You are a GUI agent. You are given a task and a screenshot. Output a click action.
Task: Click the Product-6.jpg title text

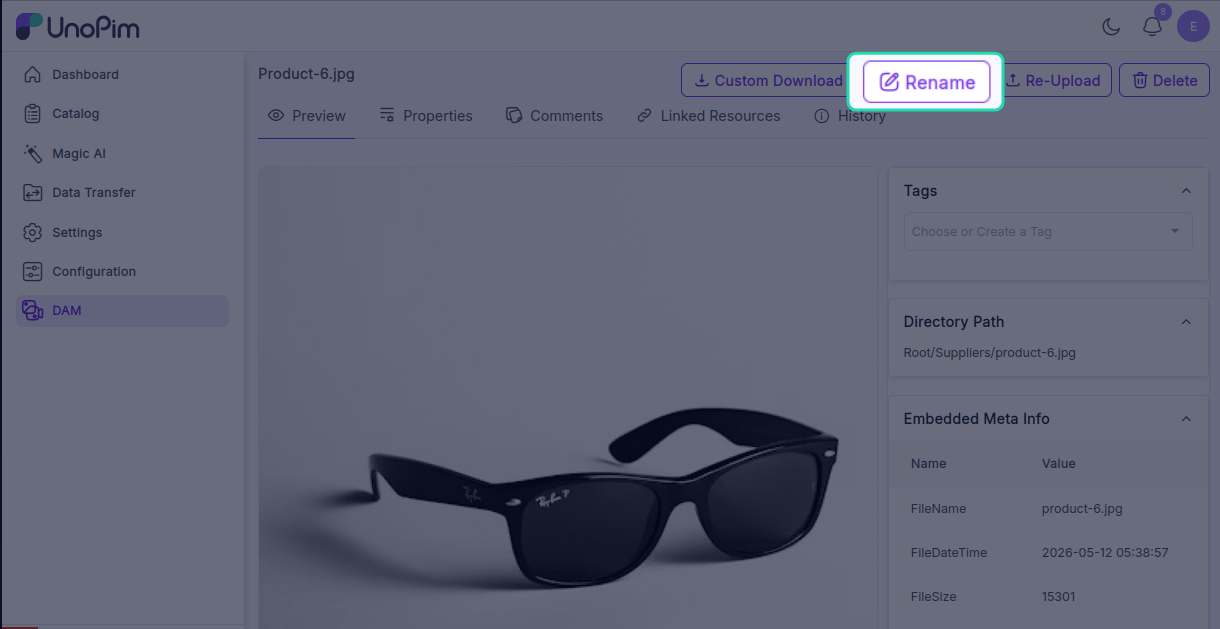306,74
